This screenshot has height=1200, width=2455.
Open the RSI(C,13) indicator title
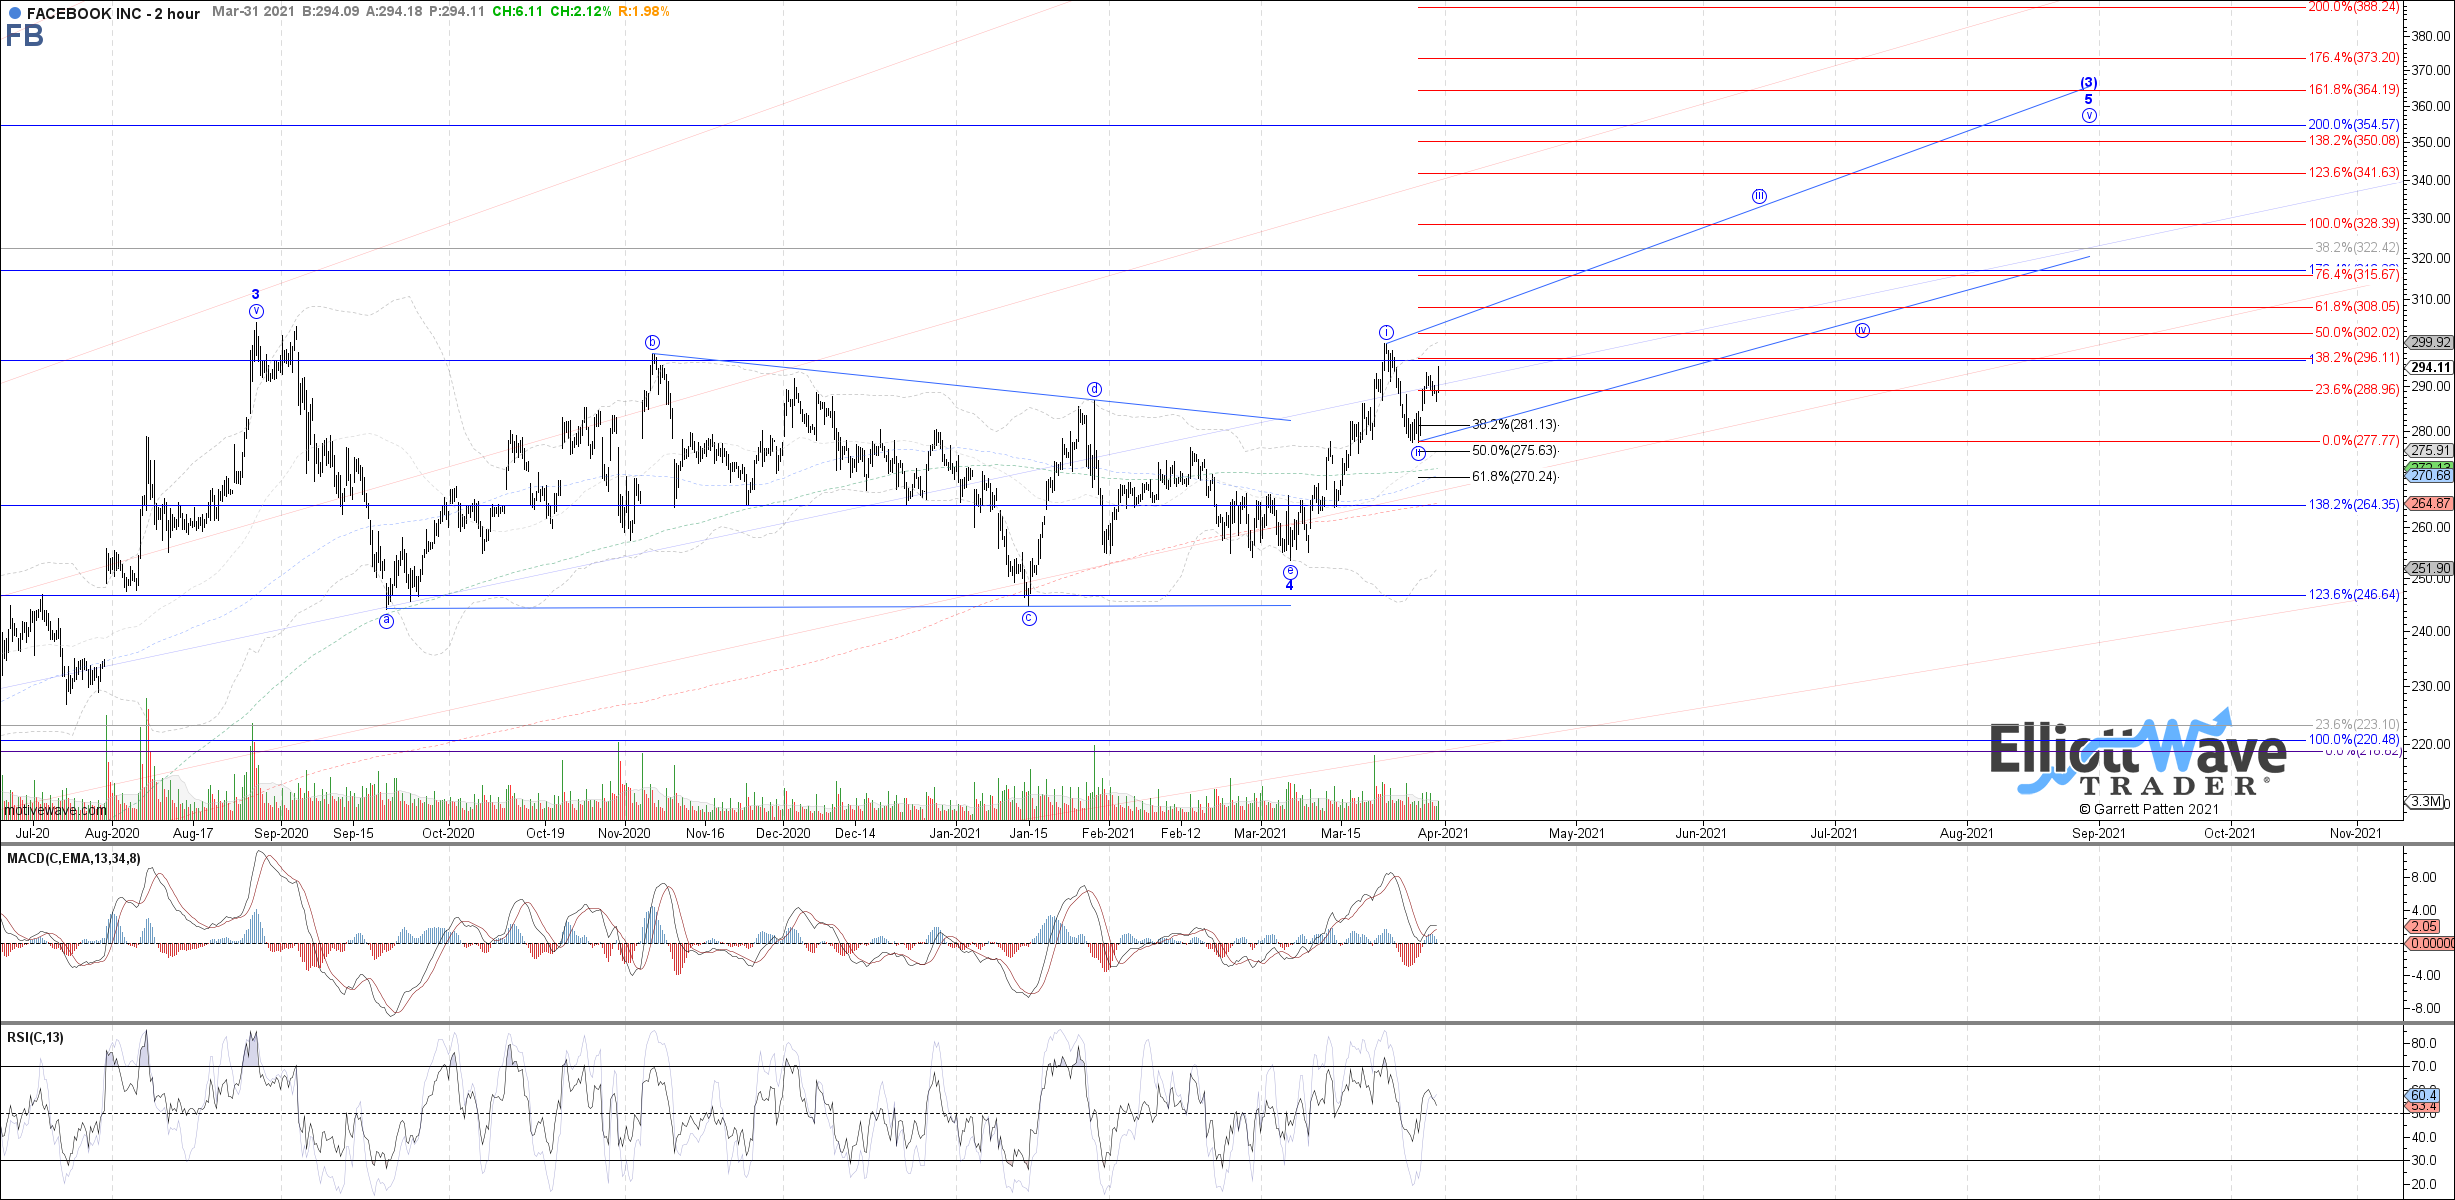pyautogui.click(x=35, y=1037)
